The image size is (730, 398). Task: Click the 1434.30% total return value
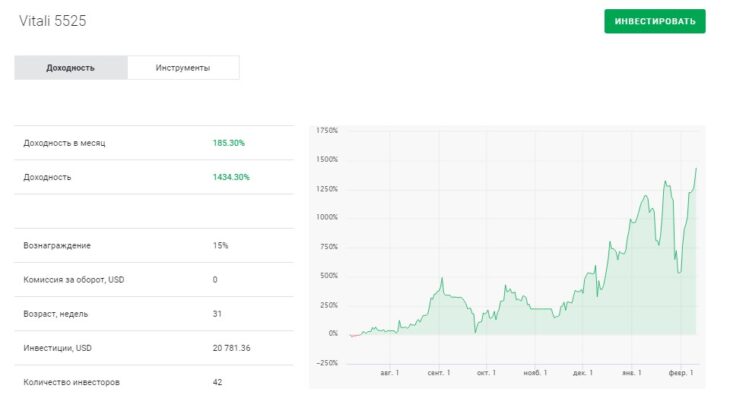[x=231, y=177]
